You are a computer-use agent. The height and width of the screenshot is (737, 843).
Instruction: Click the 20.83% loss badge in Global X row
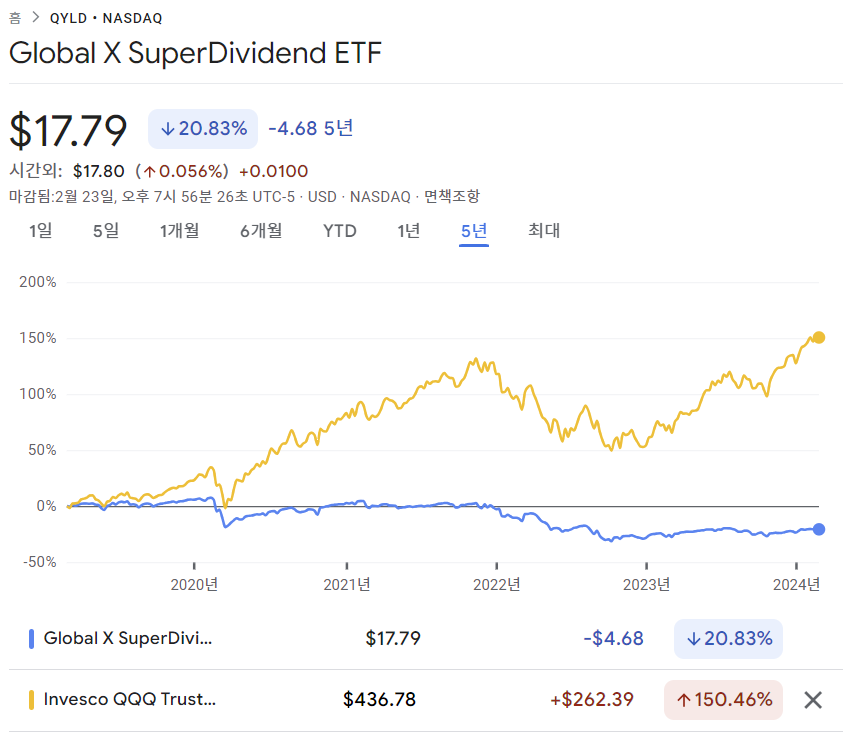pos(728,639)
